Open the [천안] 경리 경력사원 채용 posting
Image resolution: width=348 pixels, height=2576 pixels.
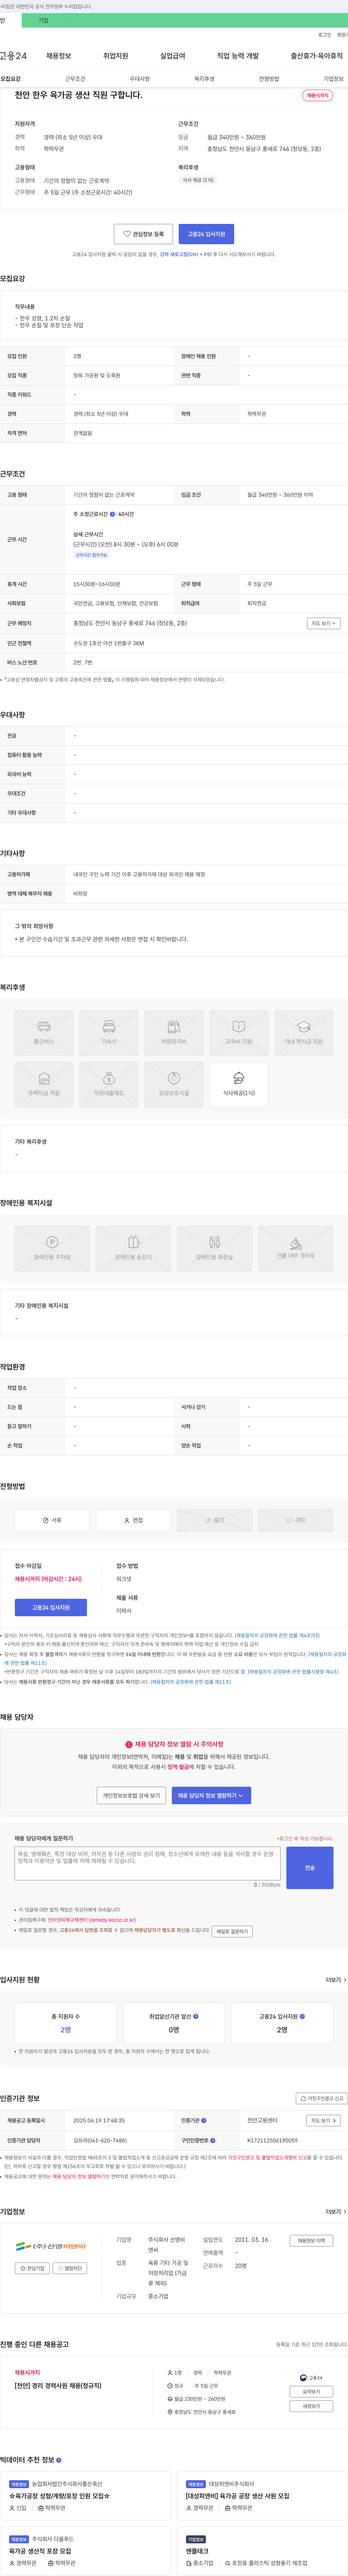tap(58, 2385)
